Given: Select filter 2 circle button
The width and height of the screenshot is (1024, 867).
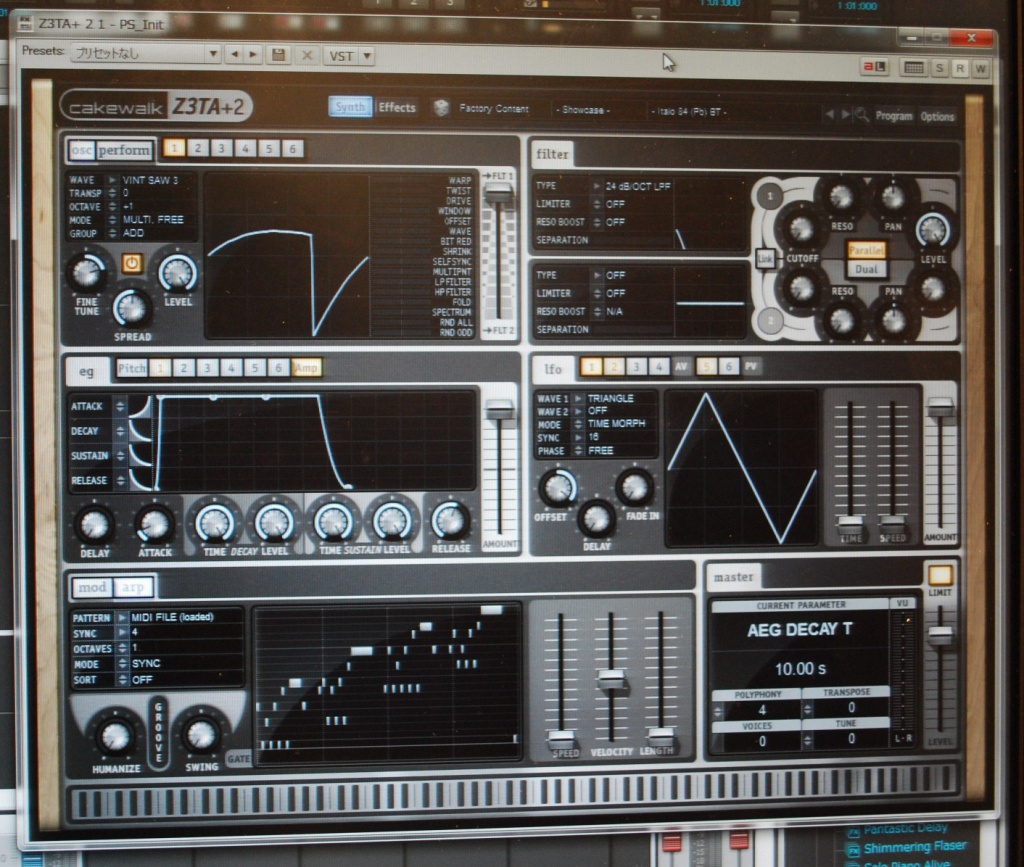Looking at the screenshot, I should pos(771,321).
